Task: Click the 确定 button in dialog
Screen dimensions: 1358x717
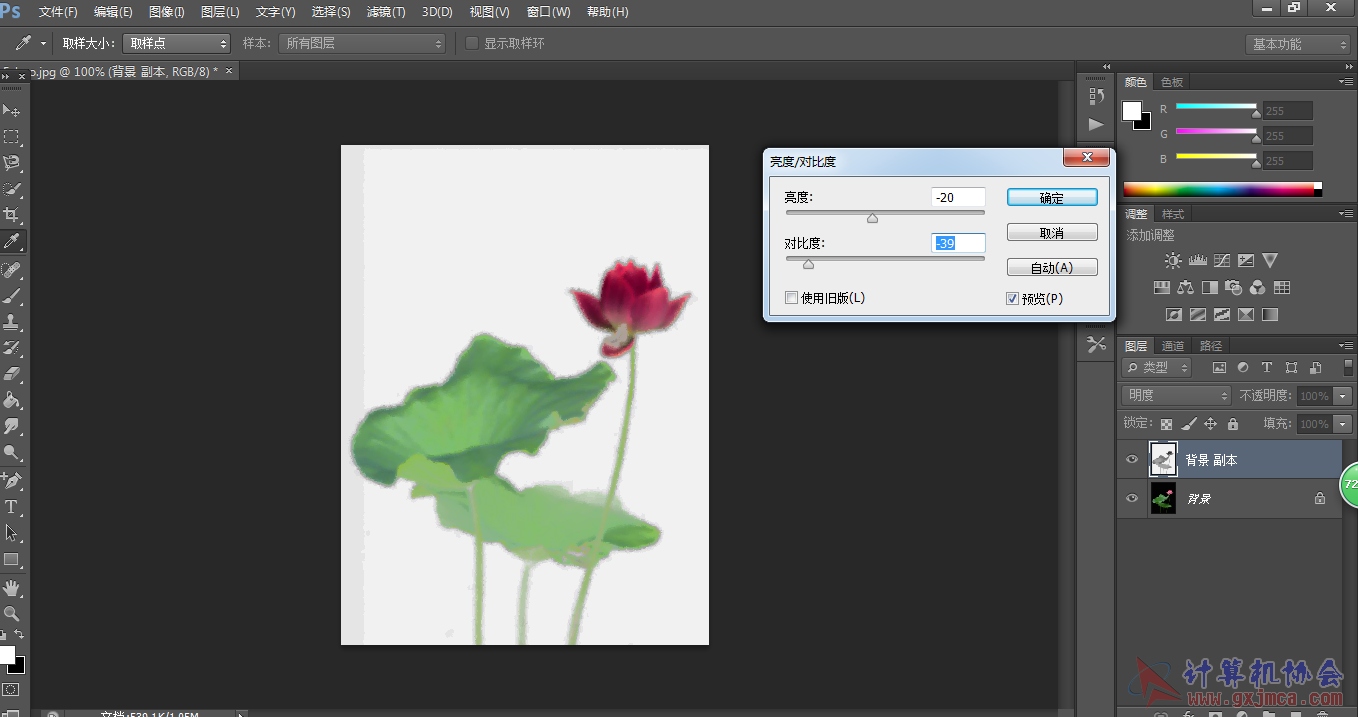Action: click(x=1052, y=198)
